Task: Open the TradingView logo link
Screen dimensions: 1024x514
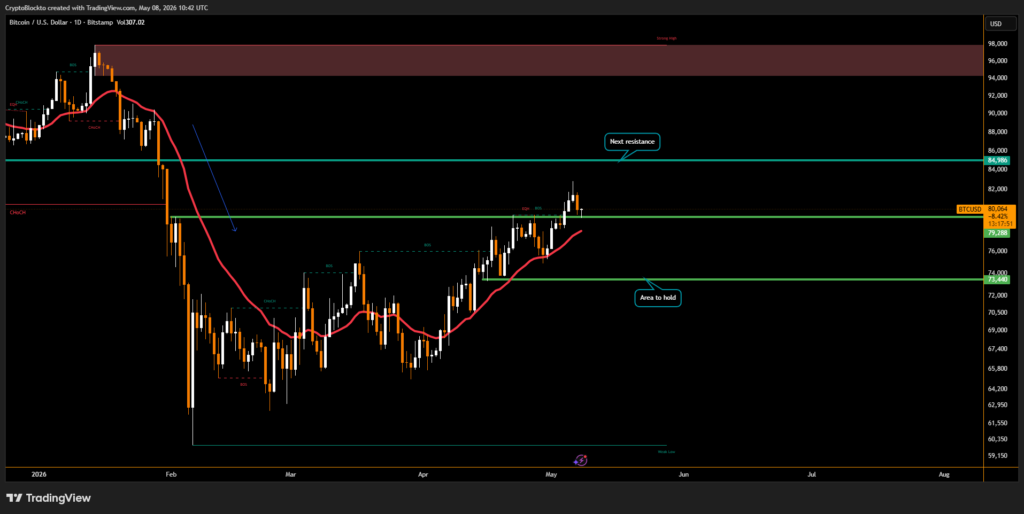Action: pos(48,498)
